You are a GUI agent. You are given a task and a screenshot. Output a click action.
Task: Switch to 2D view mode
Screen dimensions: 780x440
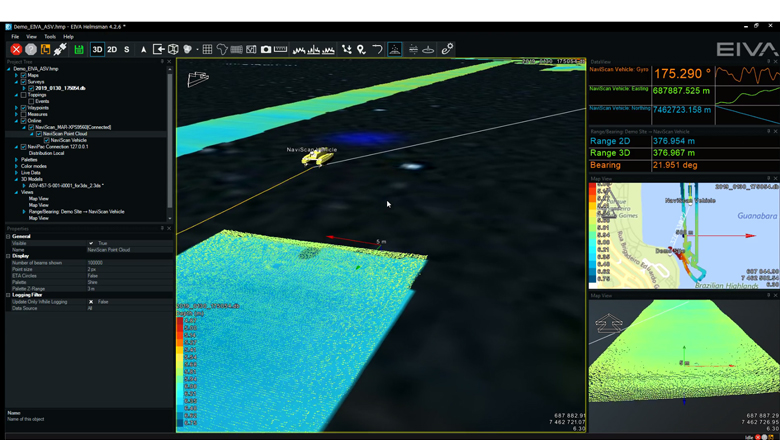point(112,49)
